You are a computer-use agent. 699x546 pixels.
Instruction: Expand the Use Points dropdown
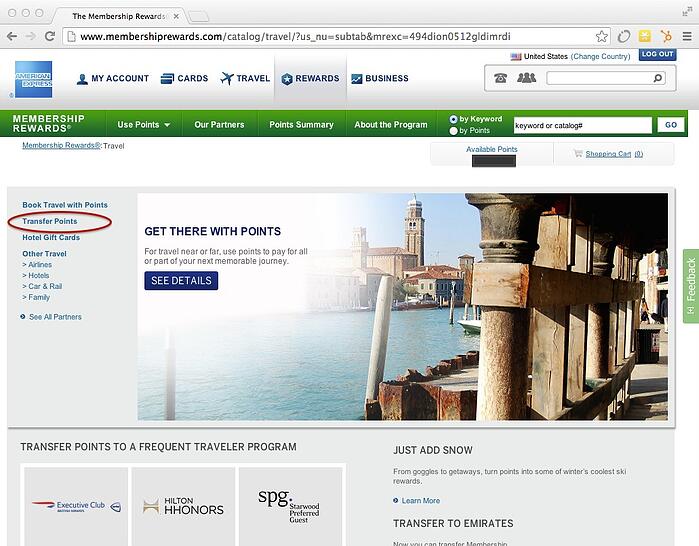143,125
